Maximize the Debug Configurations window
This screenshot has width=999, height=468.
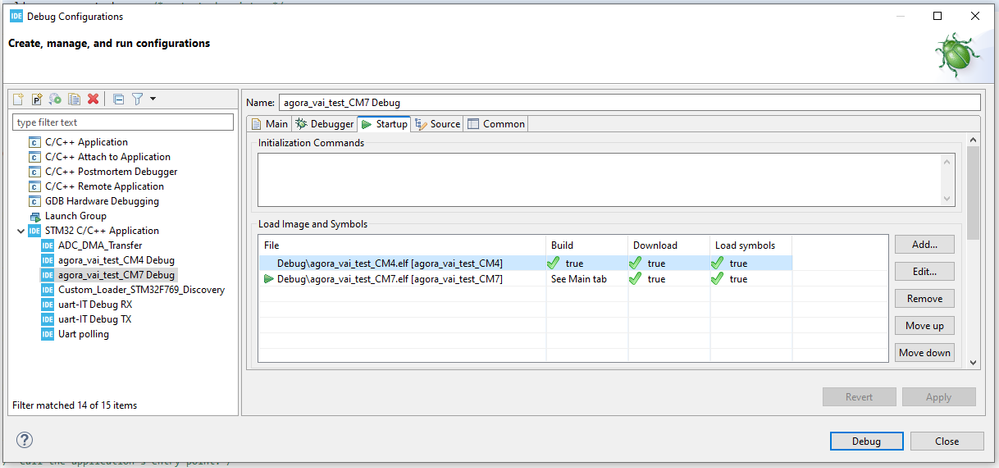[937, 17]
